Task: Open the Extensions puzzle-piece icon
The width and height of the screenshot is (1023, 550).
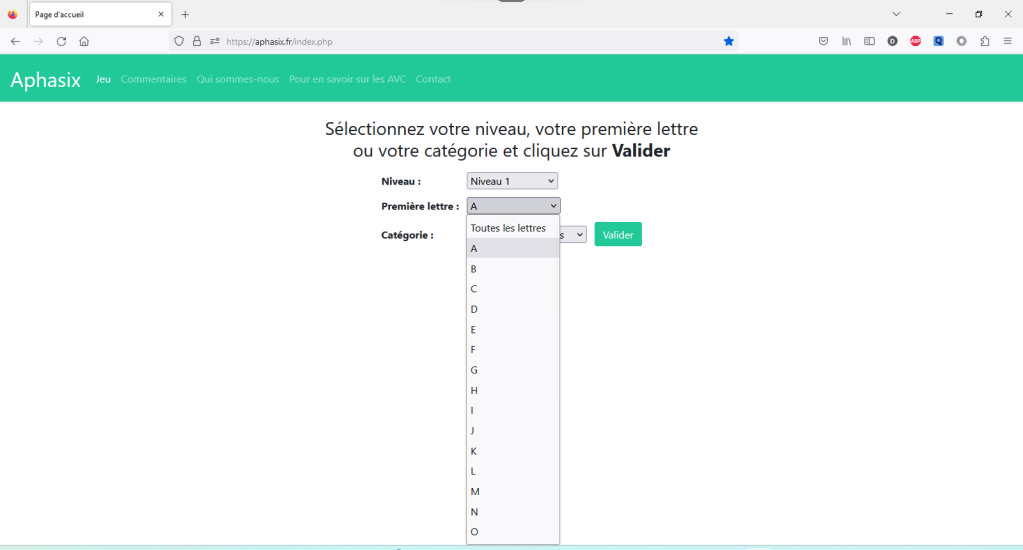Action: click(985, 41)
